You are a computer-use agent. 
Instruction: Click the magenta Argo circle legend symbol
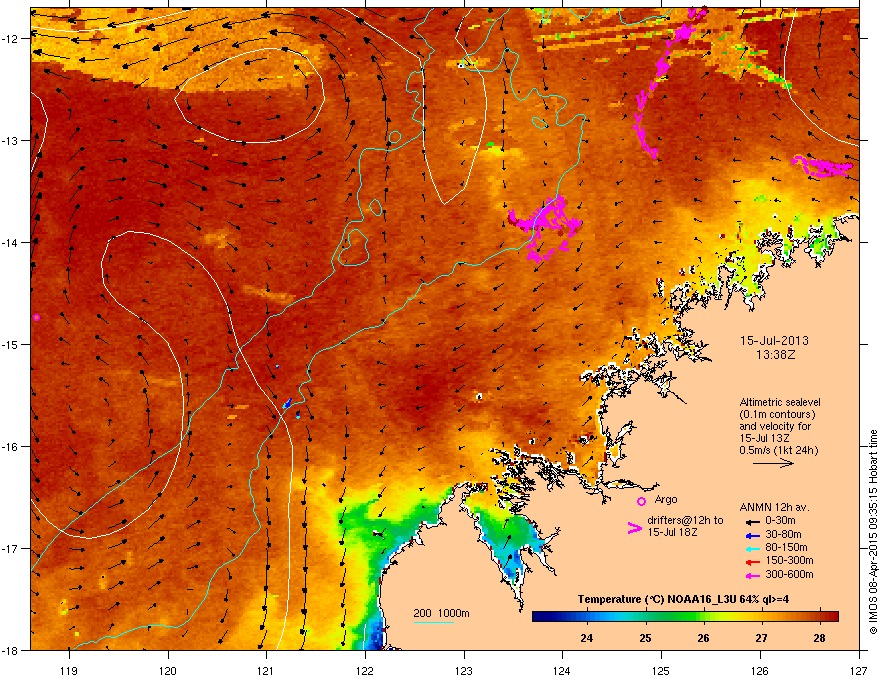pyautogui.click(x=641, y=501)
